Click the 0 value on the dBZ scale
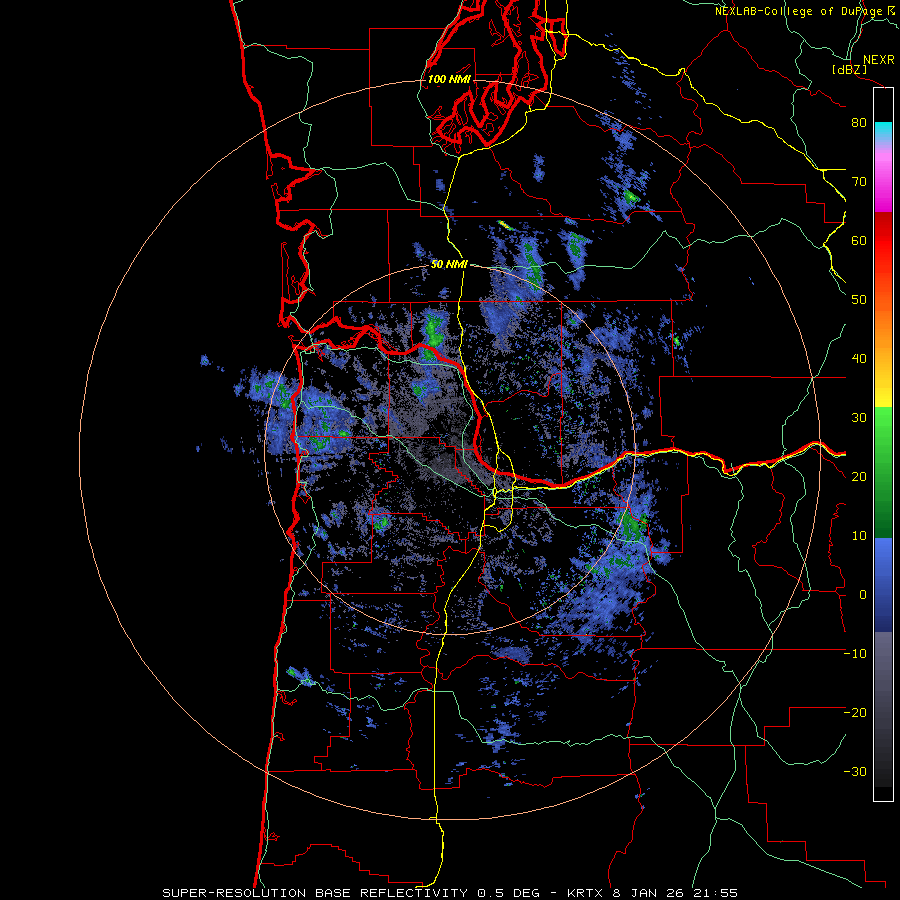This screenshot has height=900, width=900. tap(863, 595)
